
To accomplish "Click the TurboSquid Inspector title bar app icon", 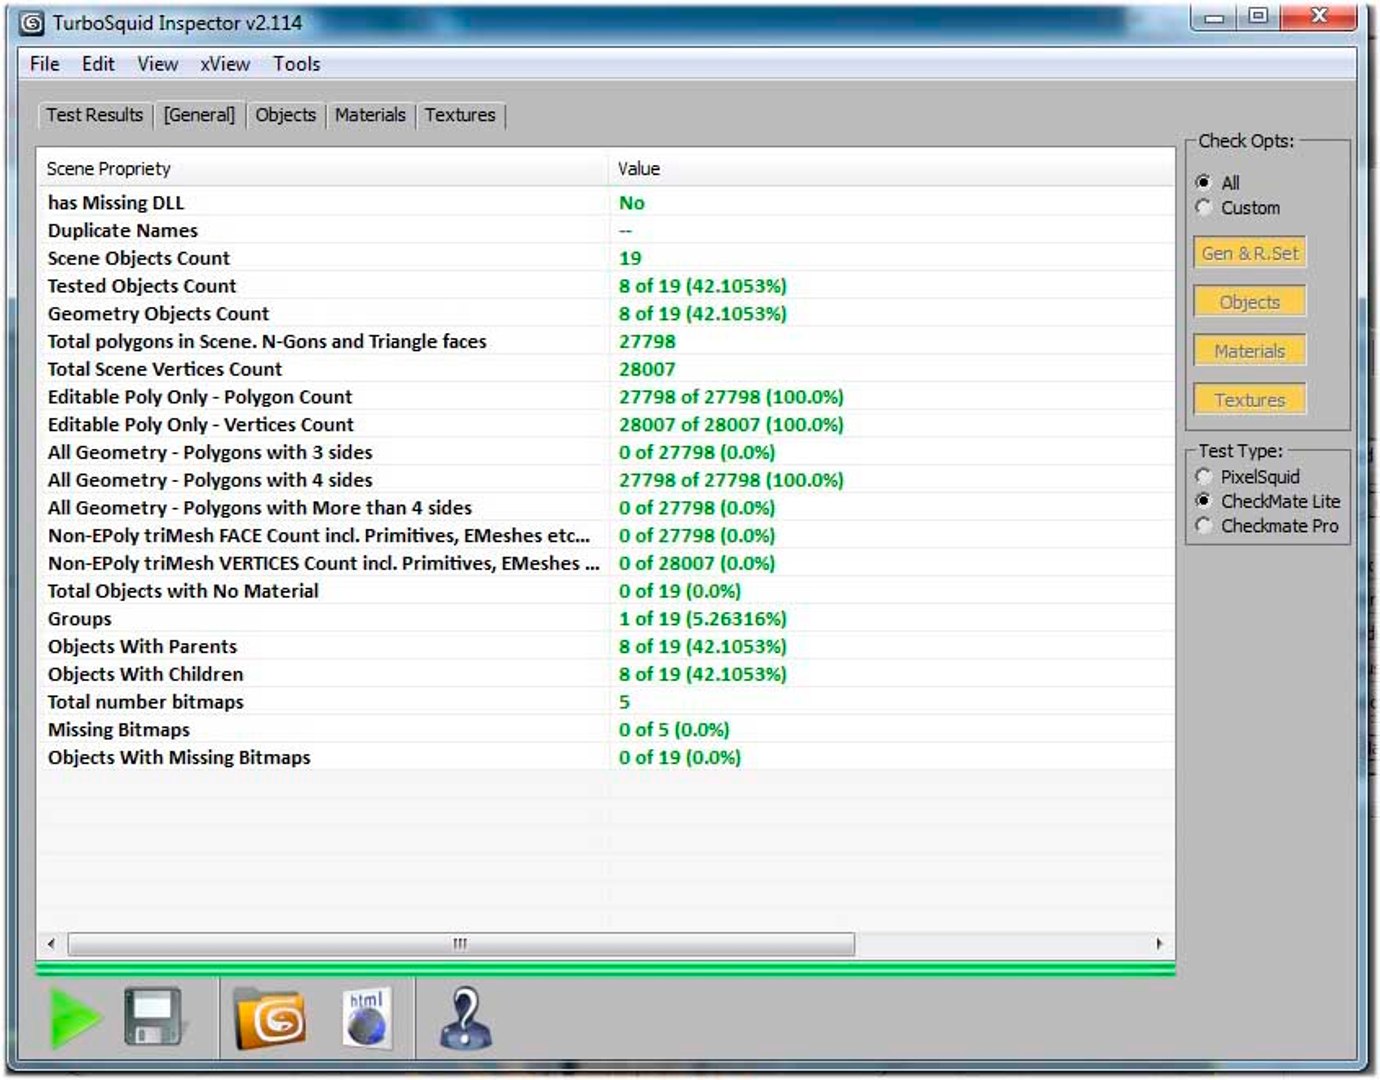I will tap(32, 23).
